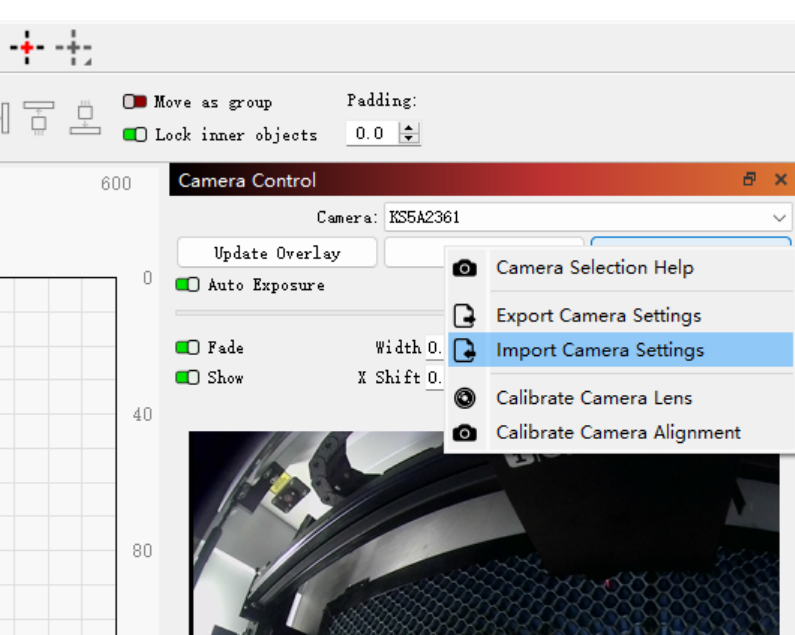Click camera icon beside Camera Selection Help
The image size is (795, 635).
point(464,268)
